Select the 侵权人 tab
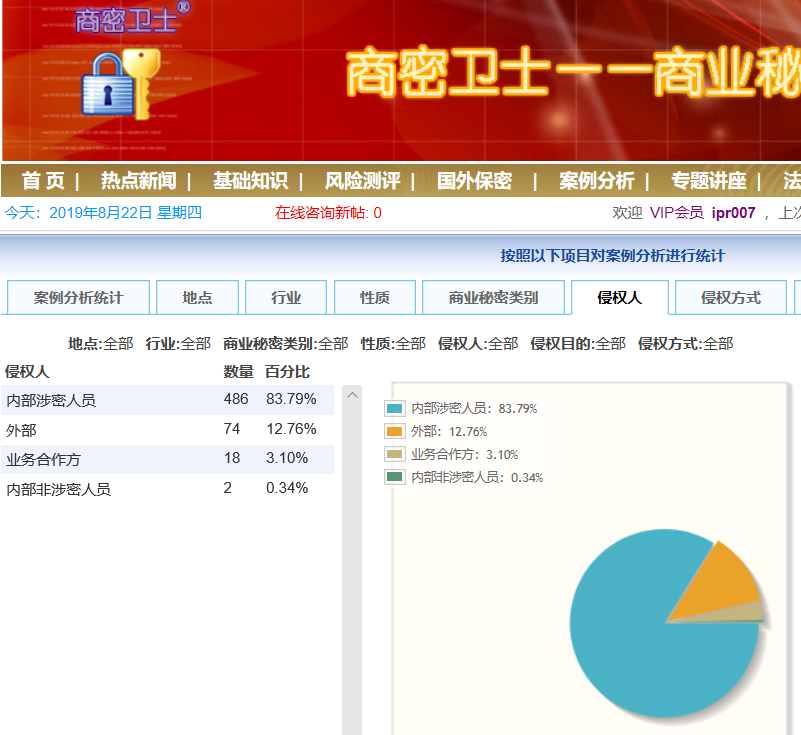 coord(620,297)
